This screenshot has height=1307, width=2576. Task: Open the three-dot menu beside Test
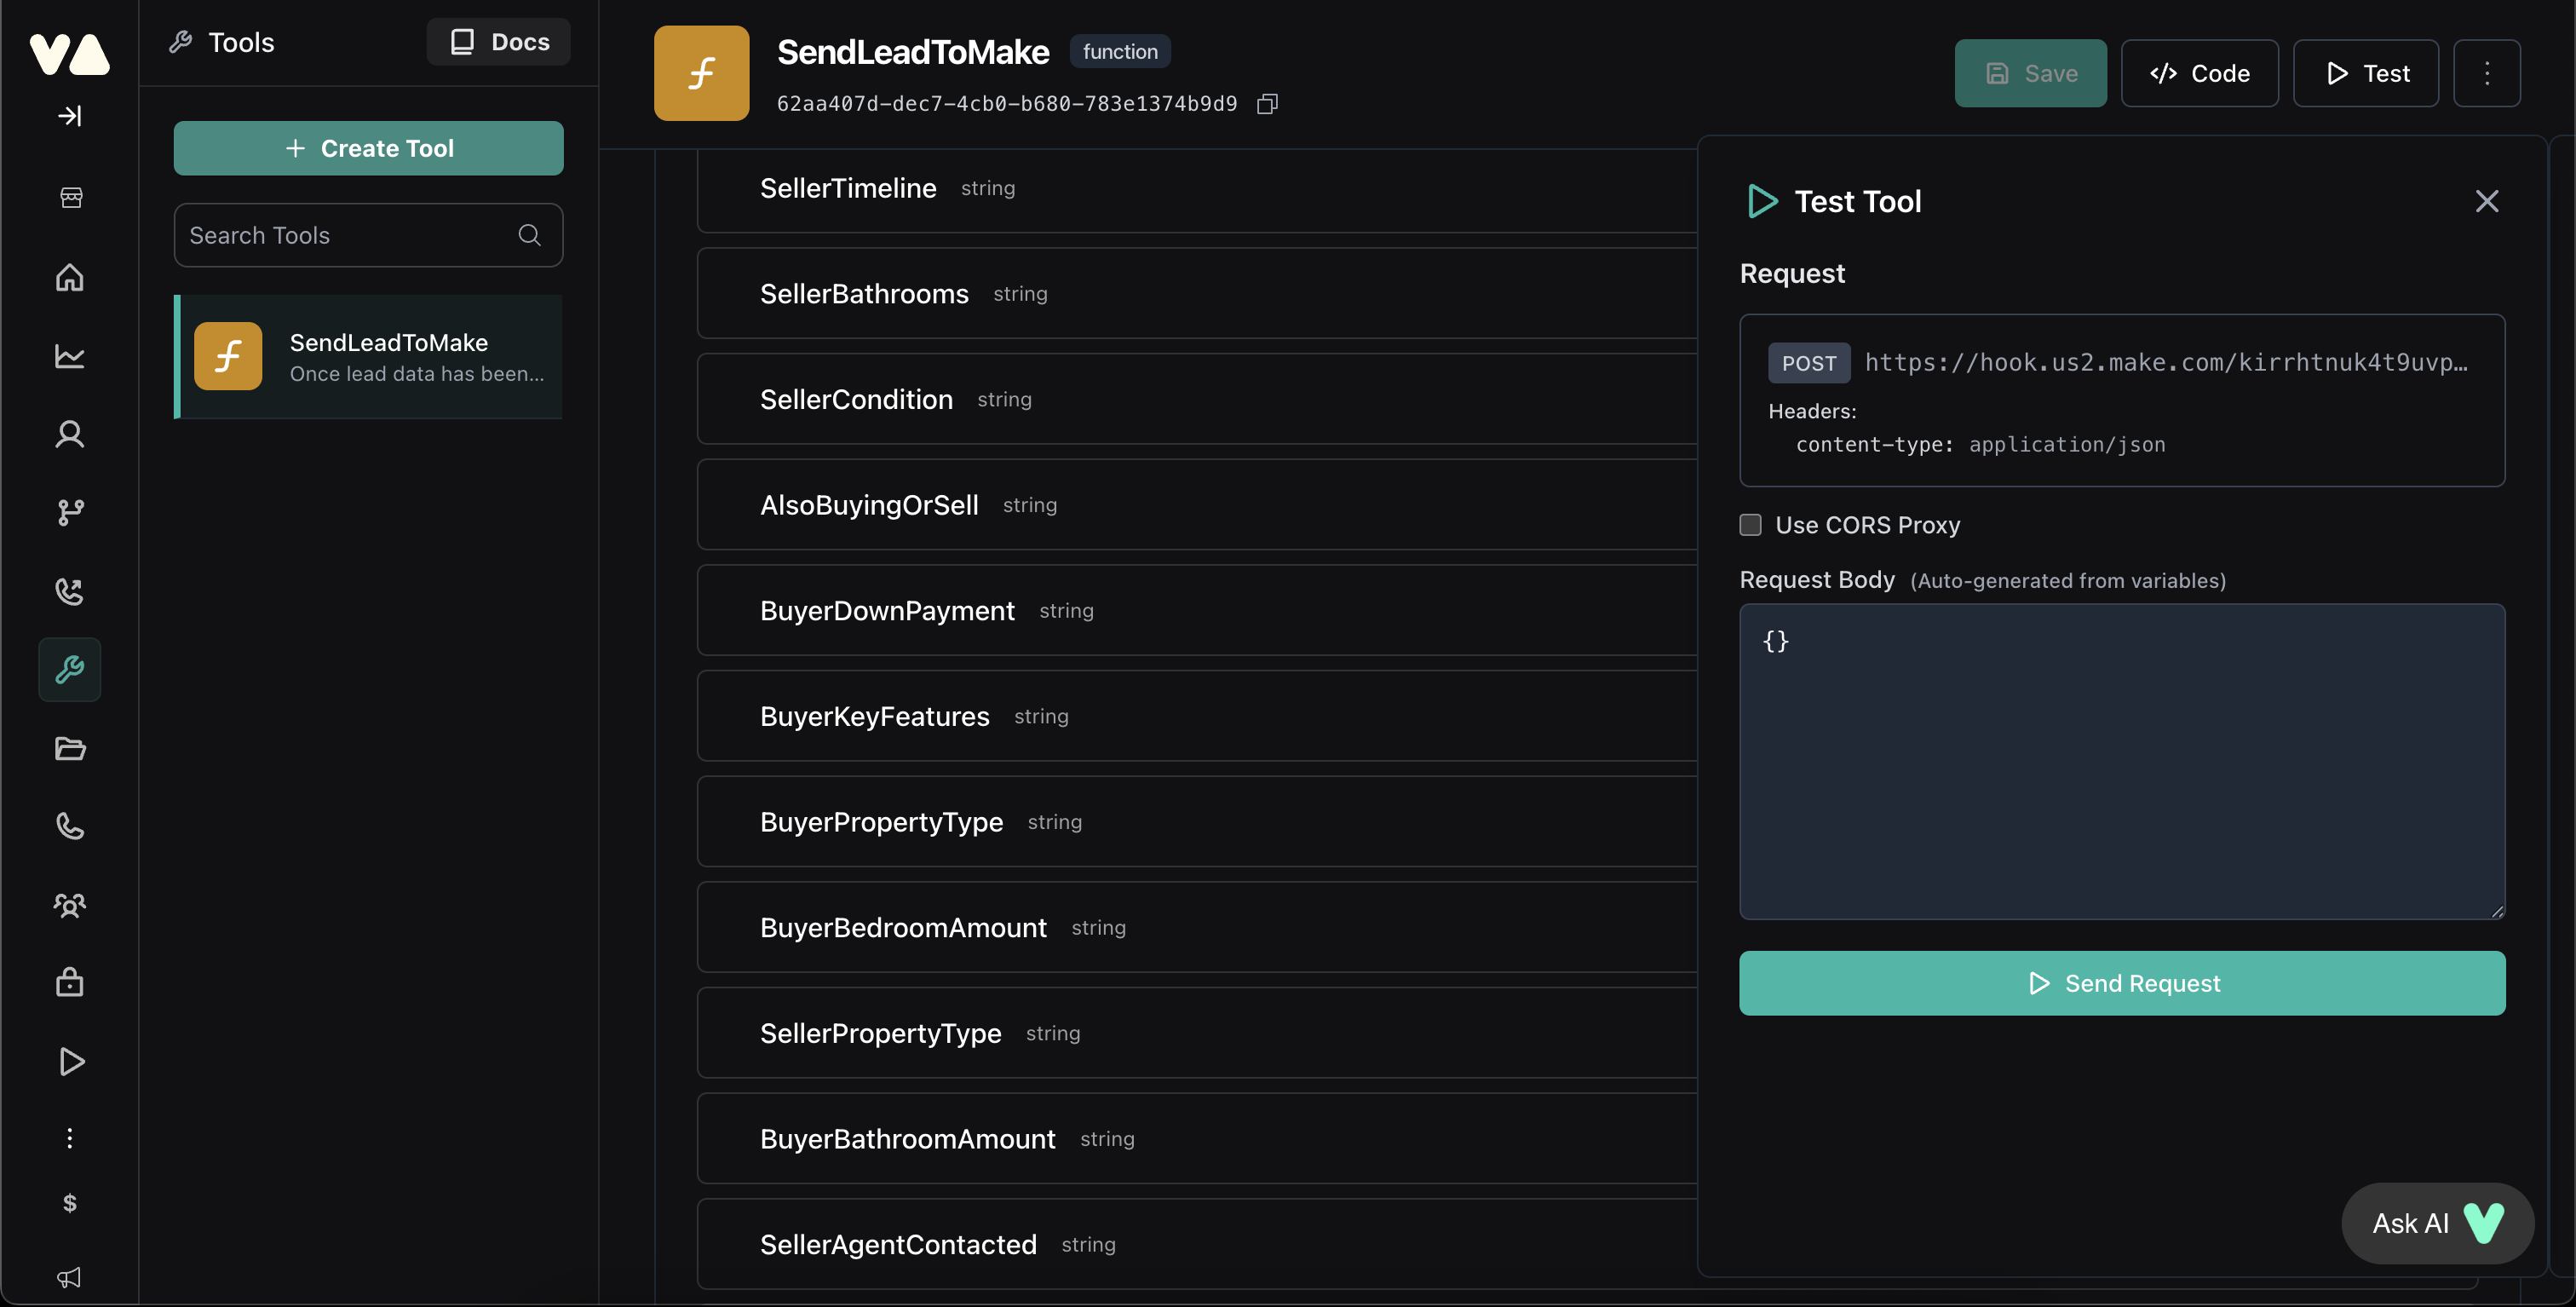tap(2486, 73)
